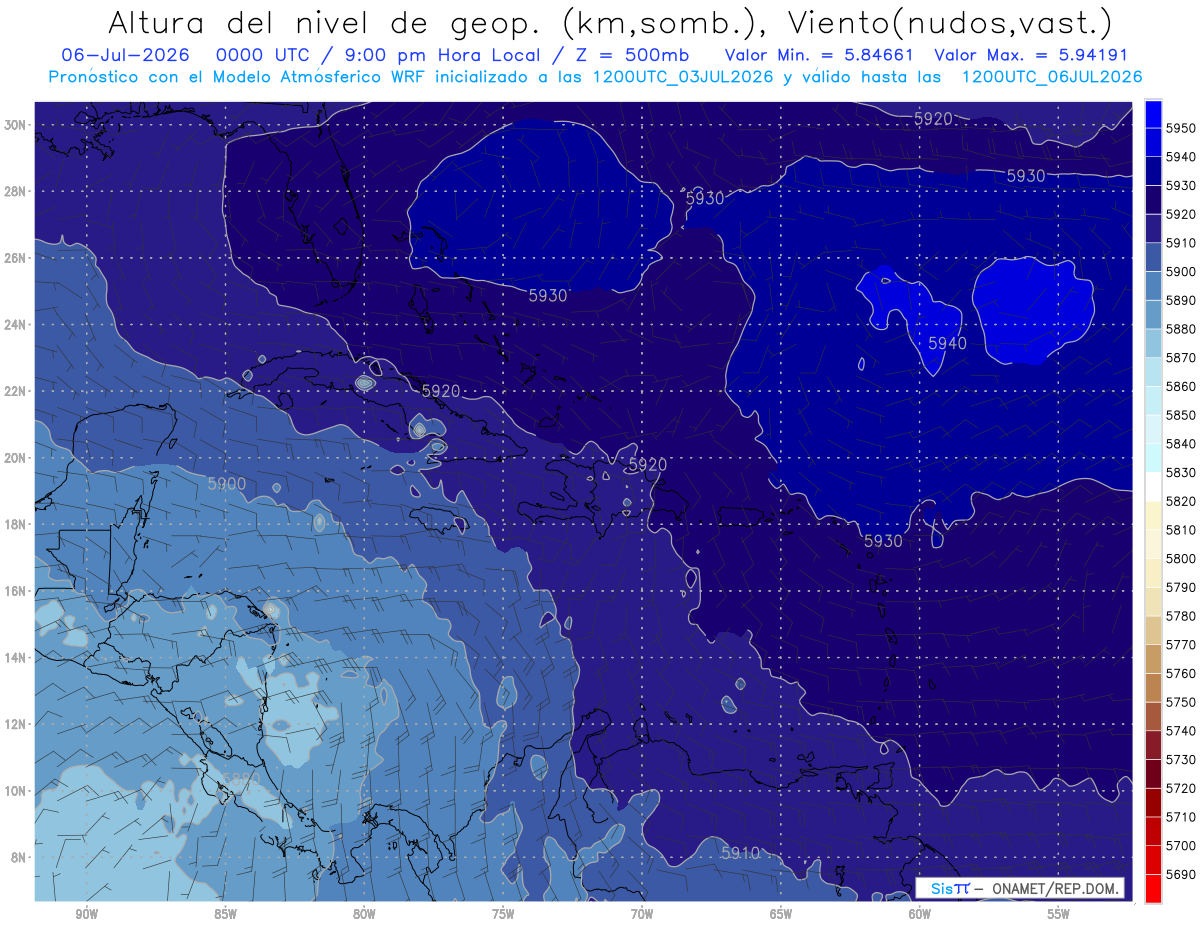
Task: Click the 5910 colorbar scale label
Action: [1180, 243]
